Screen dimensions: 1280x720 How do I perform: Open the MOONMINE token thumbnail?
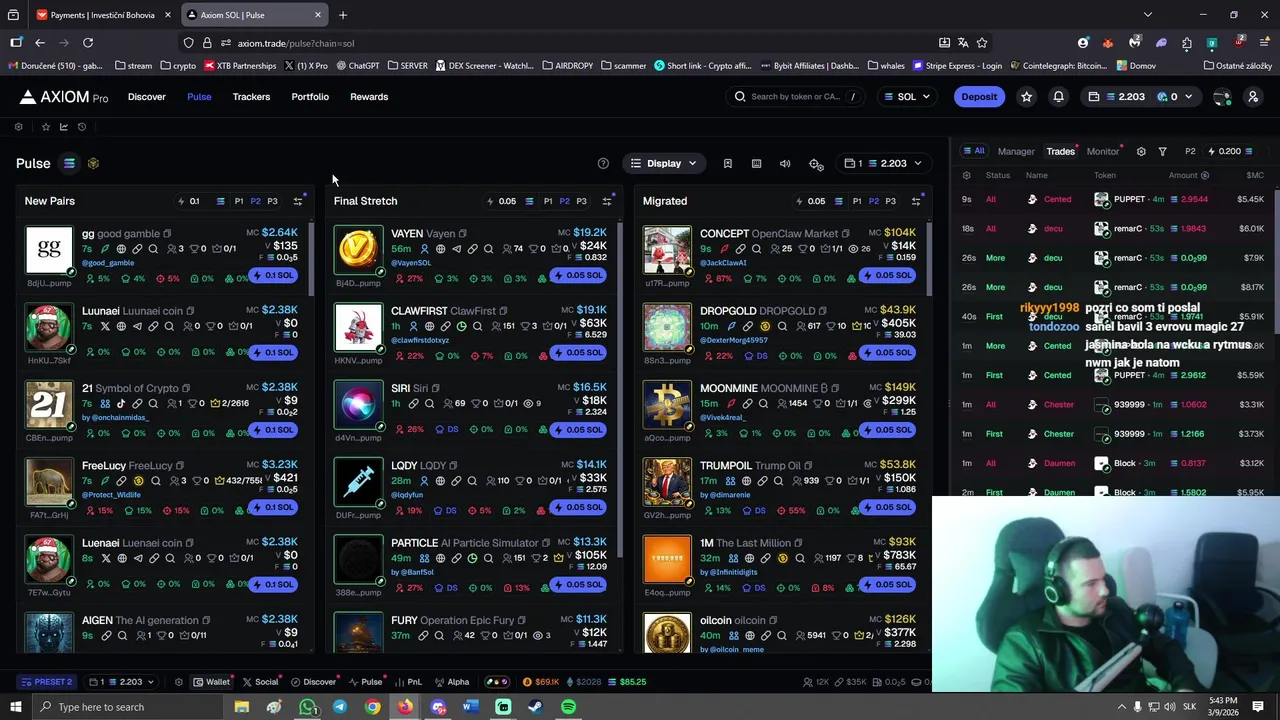click(667, 405)
